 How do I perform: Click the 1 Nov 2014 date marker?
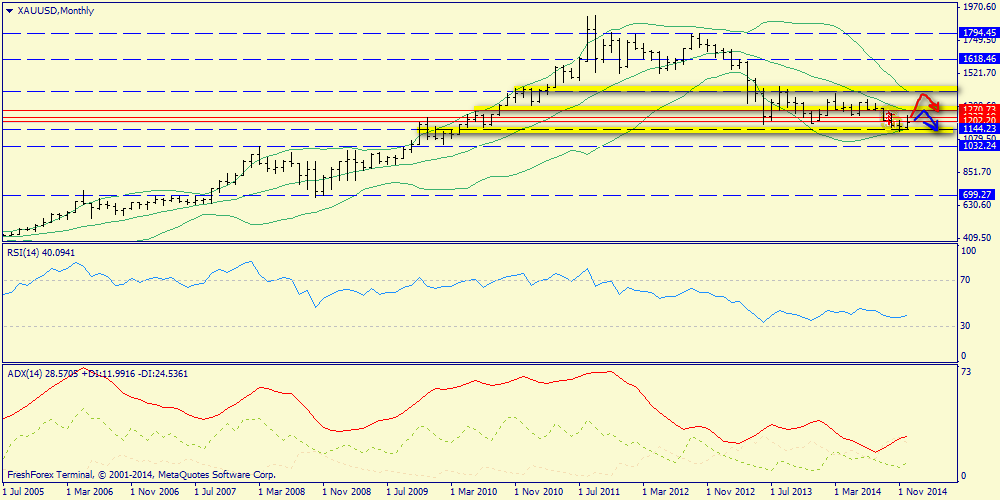coord(922,492)
